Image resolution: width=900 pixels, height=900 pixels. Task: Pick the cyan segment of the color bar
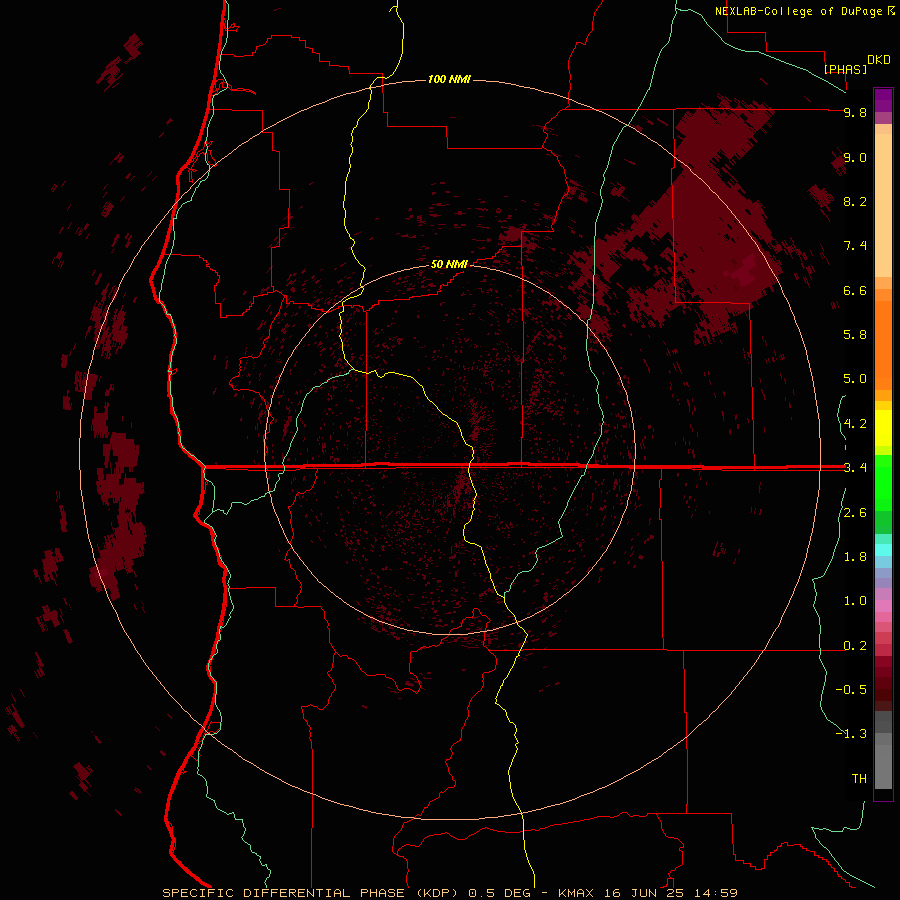coord(883,550)
